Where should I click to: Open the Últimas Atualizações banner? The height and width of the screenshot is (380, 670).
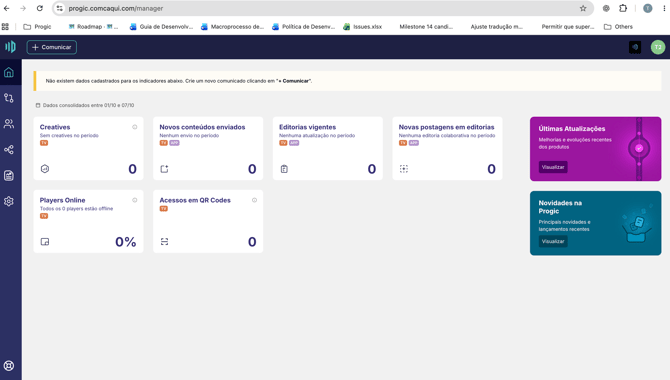[596, 149]
